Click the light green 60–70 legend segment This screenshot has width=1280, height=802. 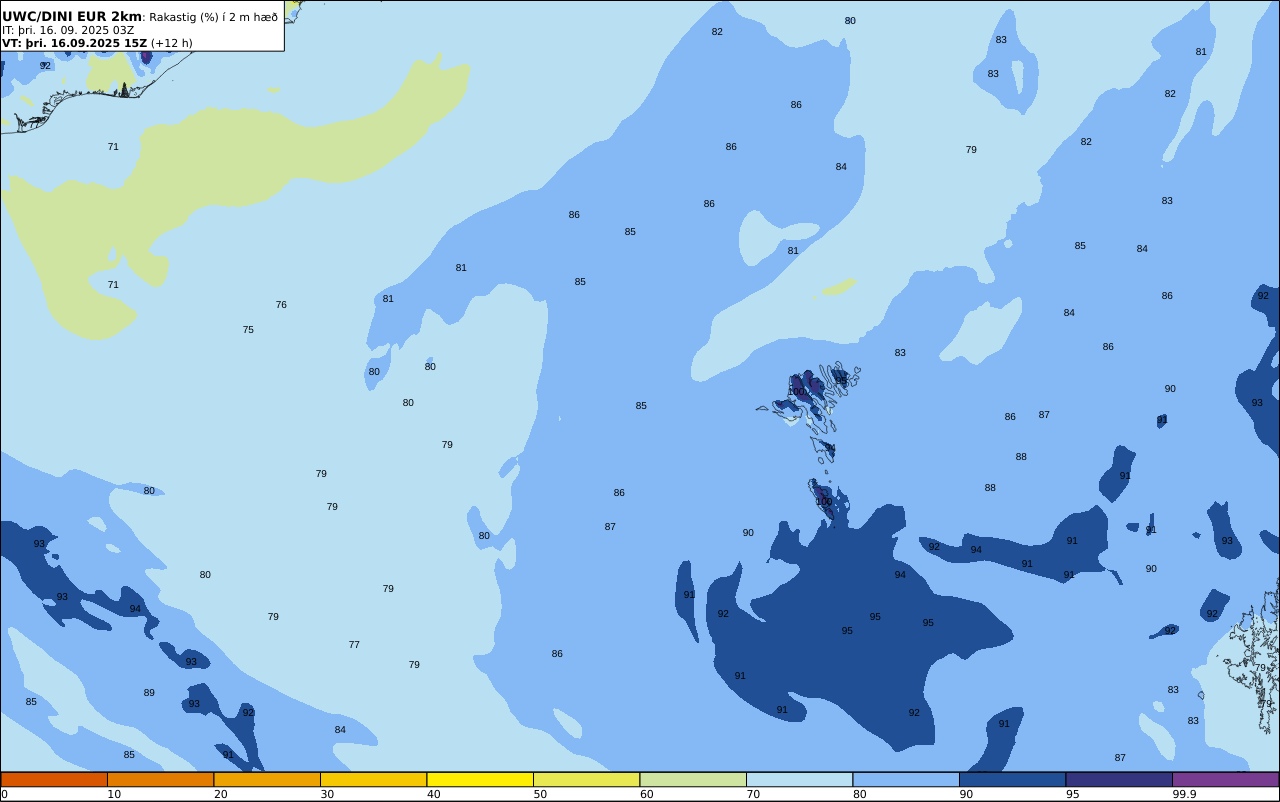point(693,779)
